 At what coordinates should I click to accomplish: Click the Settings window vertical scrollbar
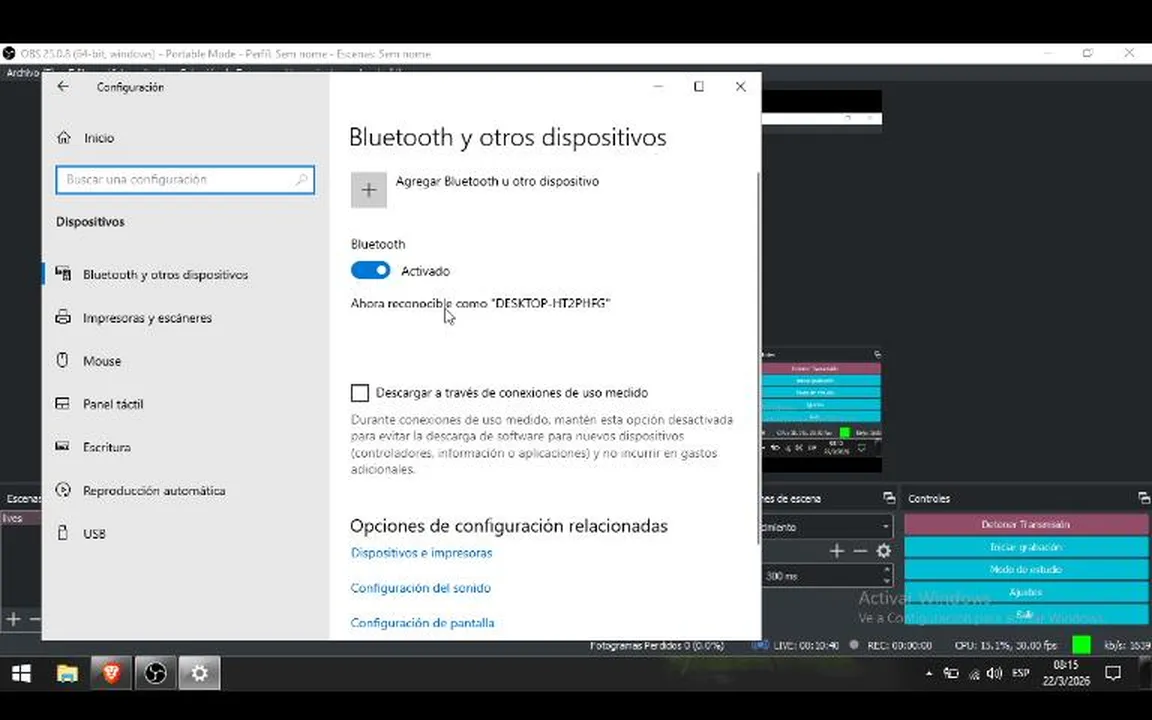757,358
